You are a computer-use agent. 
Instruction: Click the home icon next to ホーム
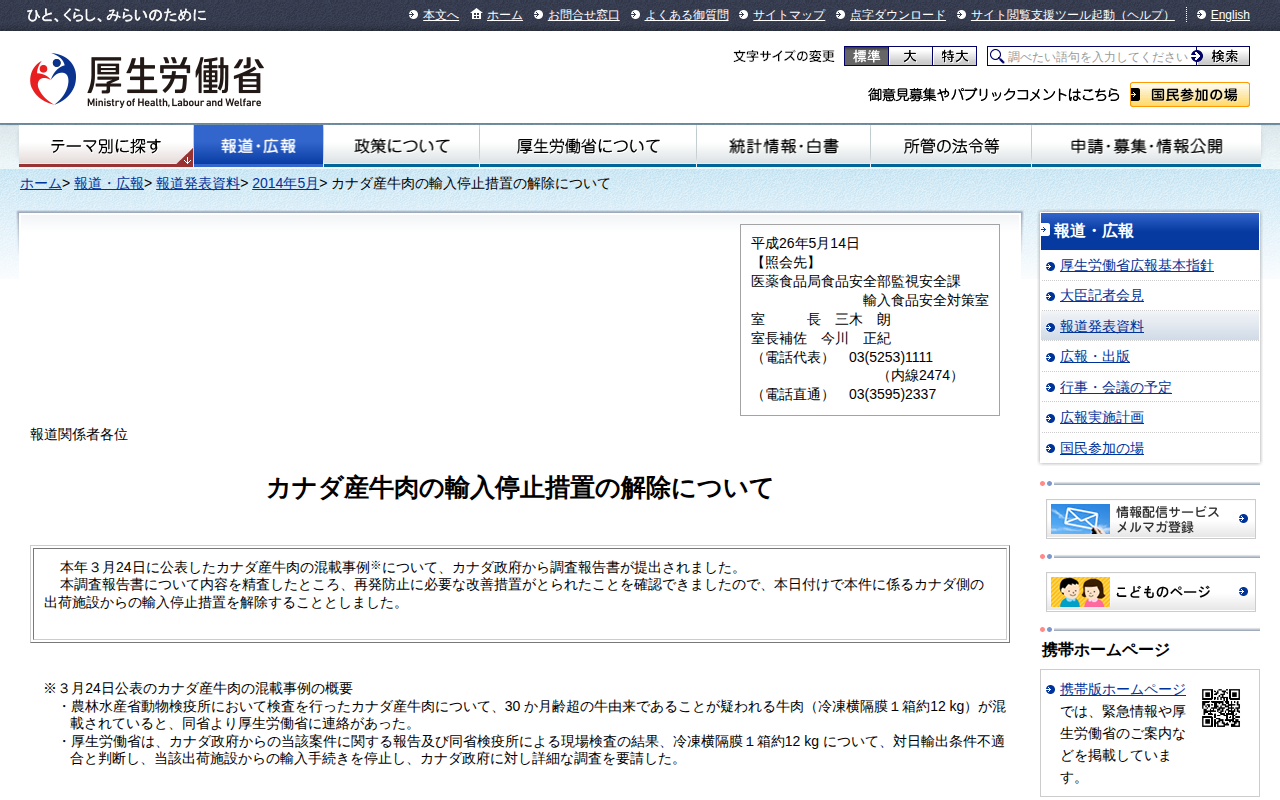[x=476, y=14]
